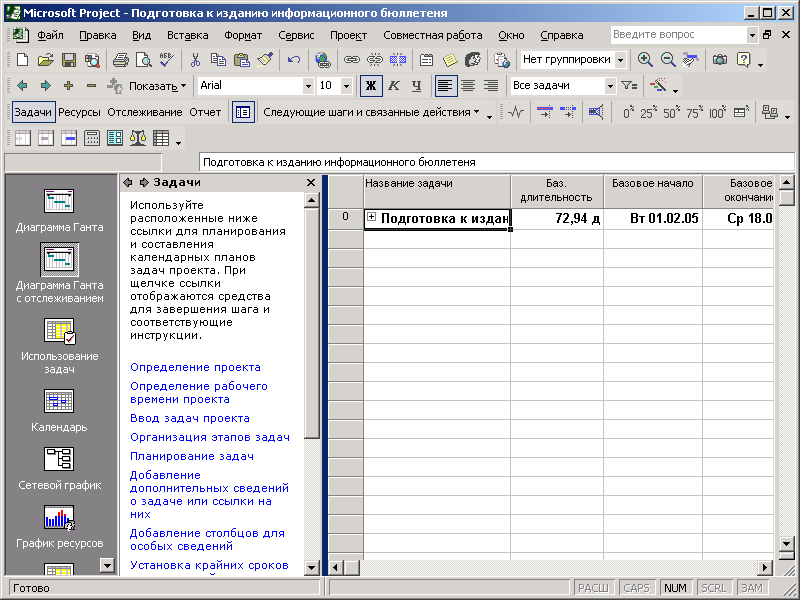800x600 pixels.
Task: Open the Файл menu
Action: click(x=50, y=35)
